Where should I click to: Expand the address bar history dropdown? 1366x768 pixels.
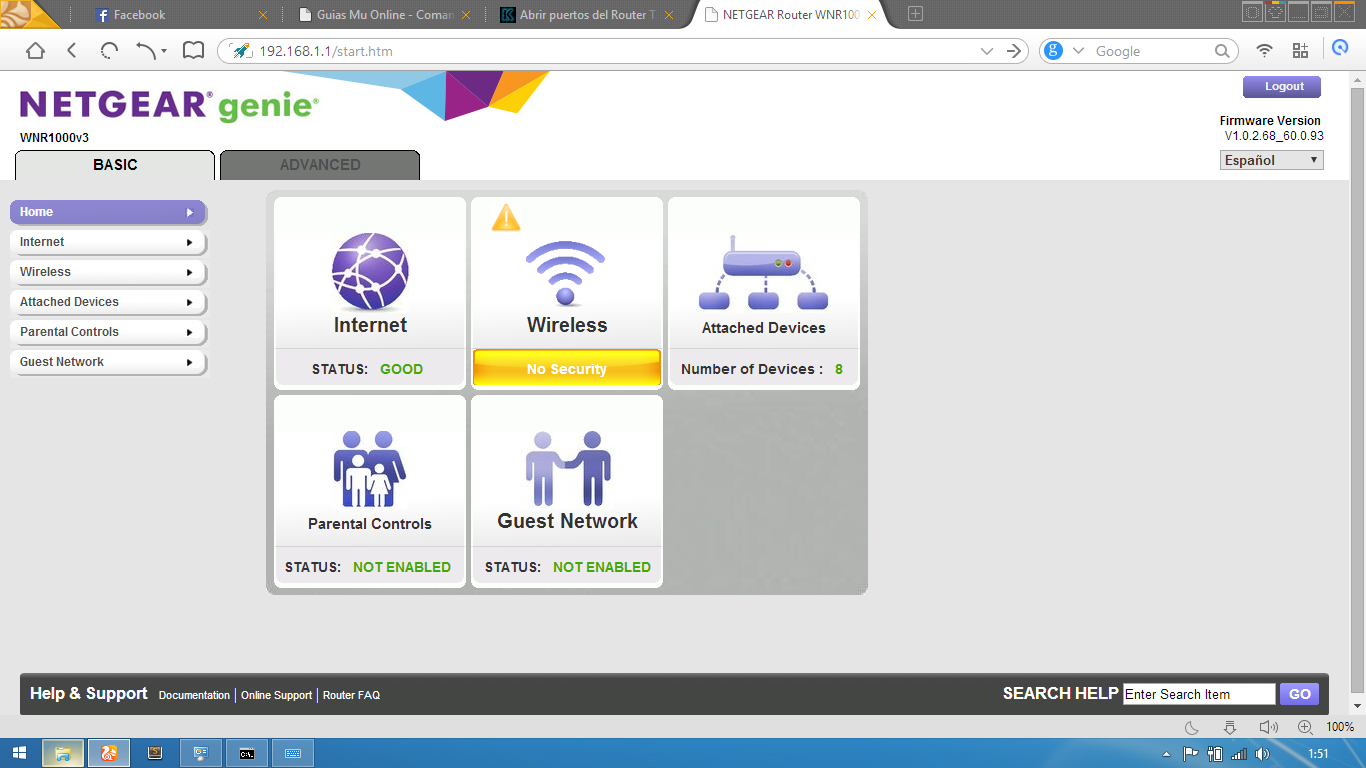[987, 51]
